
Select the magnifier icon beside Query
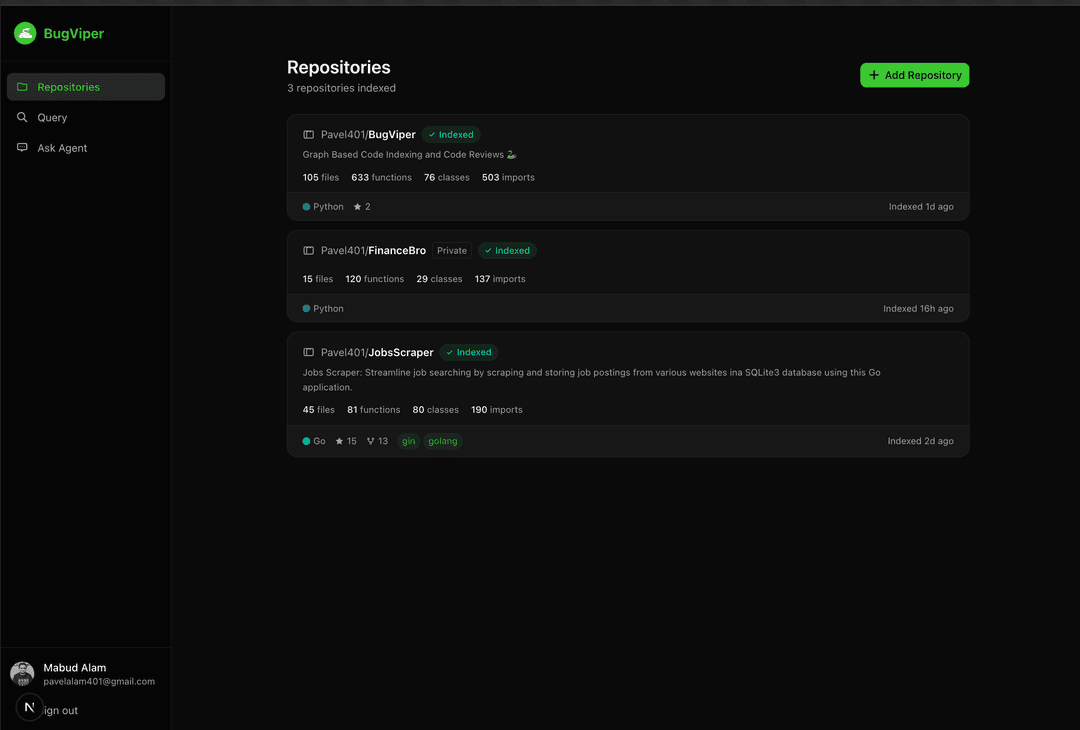click(x=22, y=117)
